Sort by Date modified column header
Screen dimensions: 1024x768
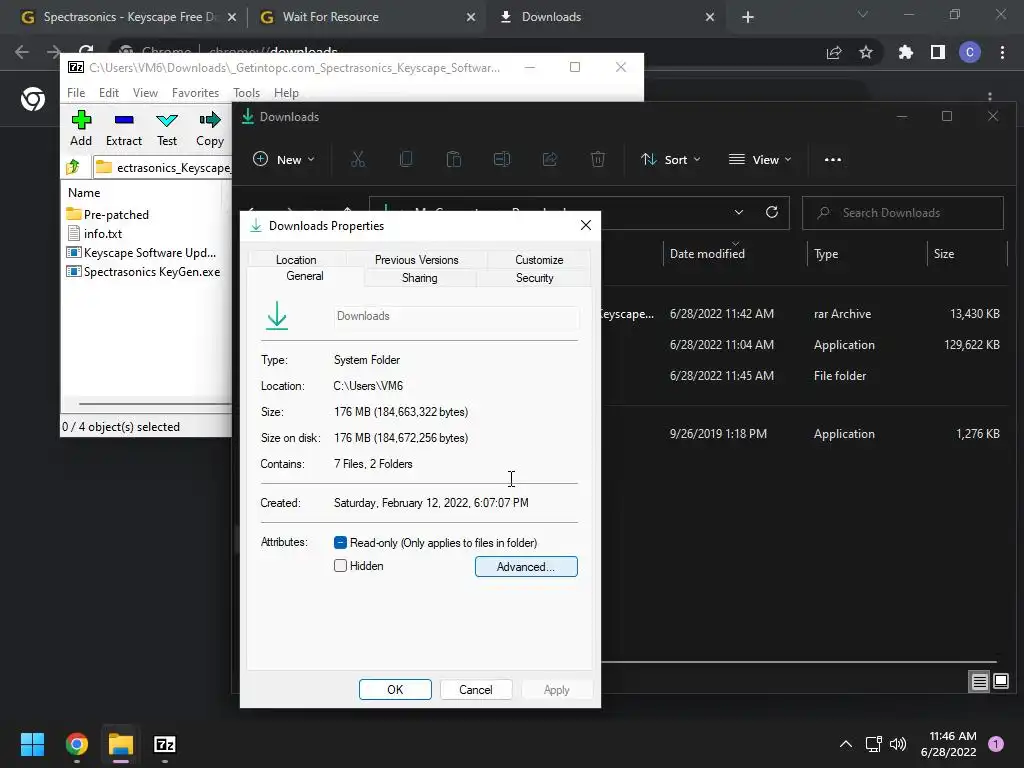[x=707, y=253]
